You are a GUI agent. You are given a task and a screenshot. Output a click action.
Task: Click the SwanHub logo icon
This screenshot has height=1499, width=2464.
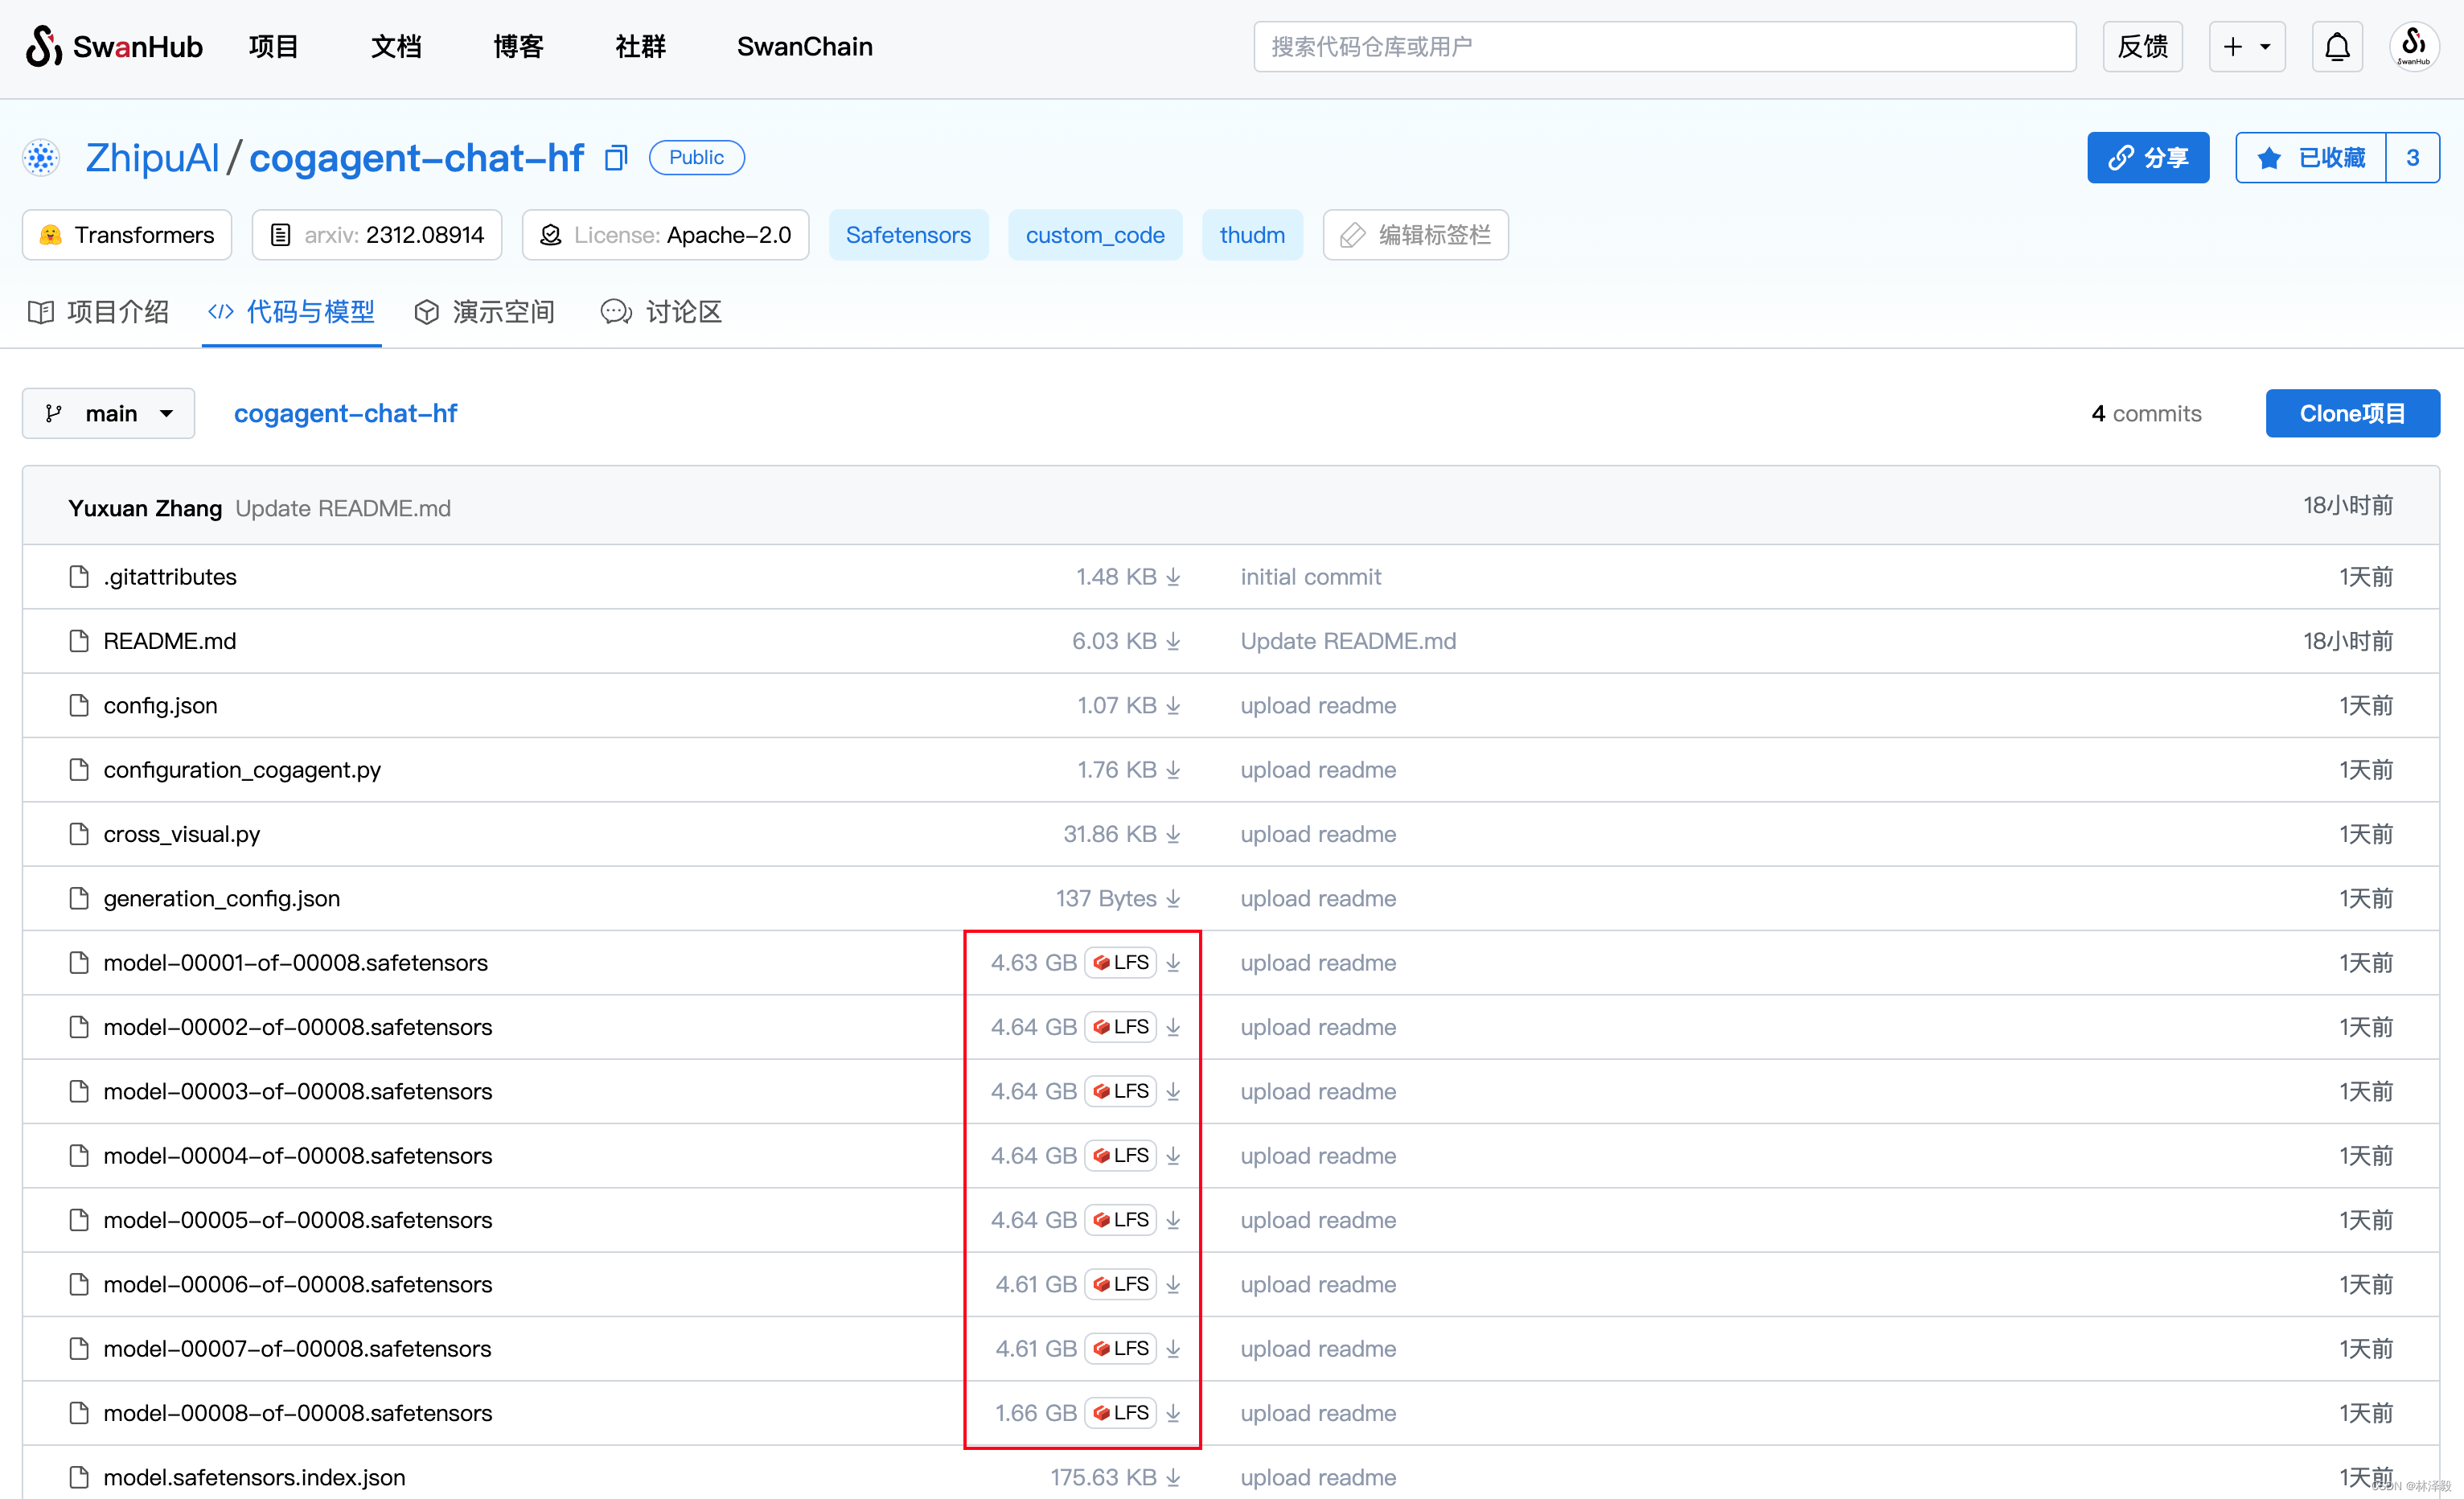(43, 46)
